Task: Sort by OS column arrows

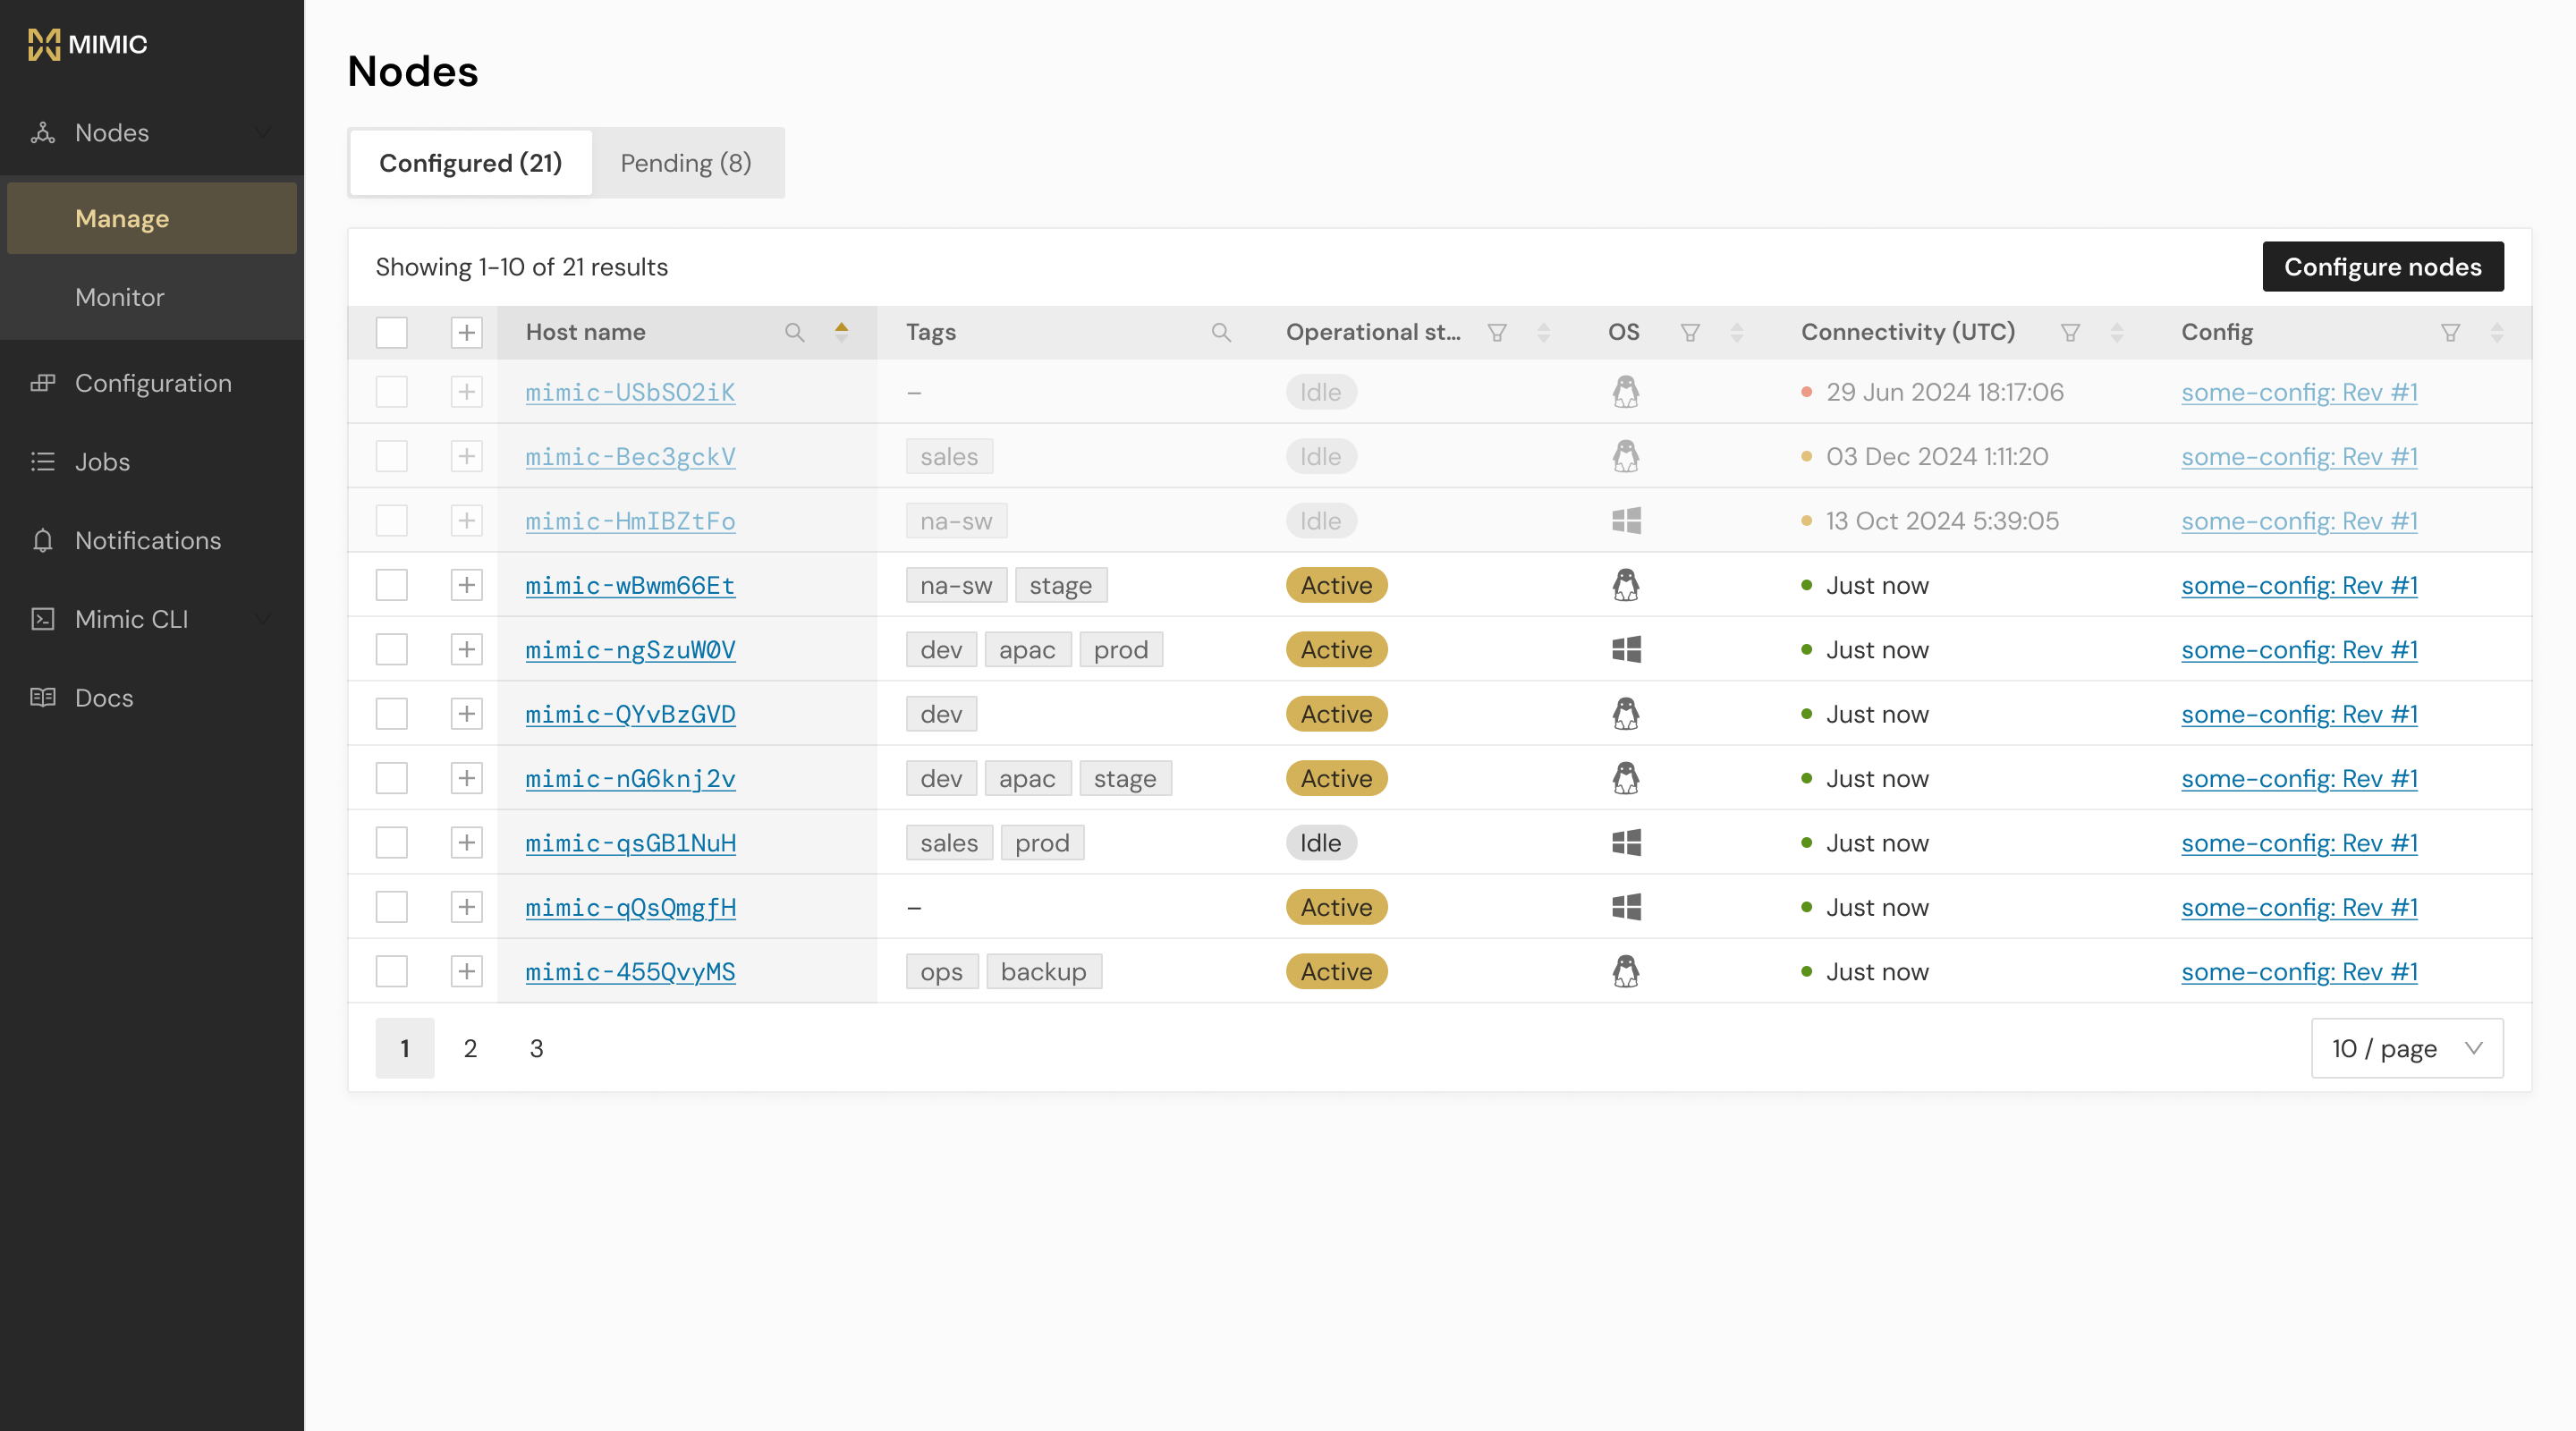Action: point(1736,332)
